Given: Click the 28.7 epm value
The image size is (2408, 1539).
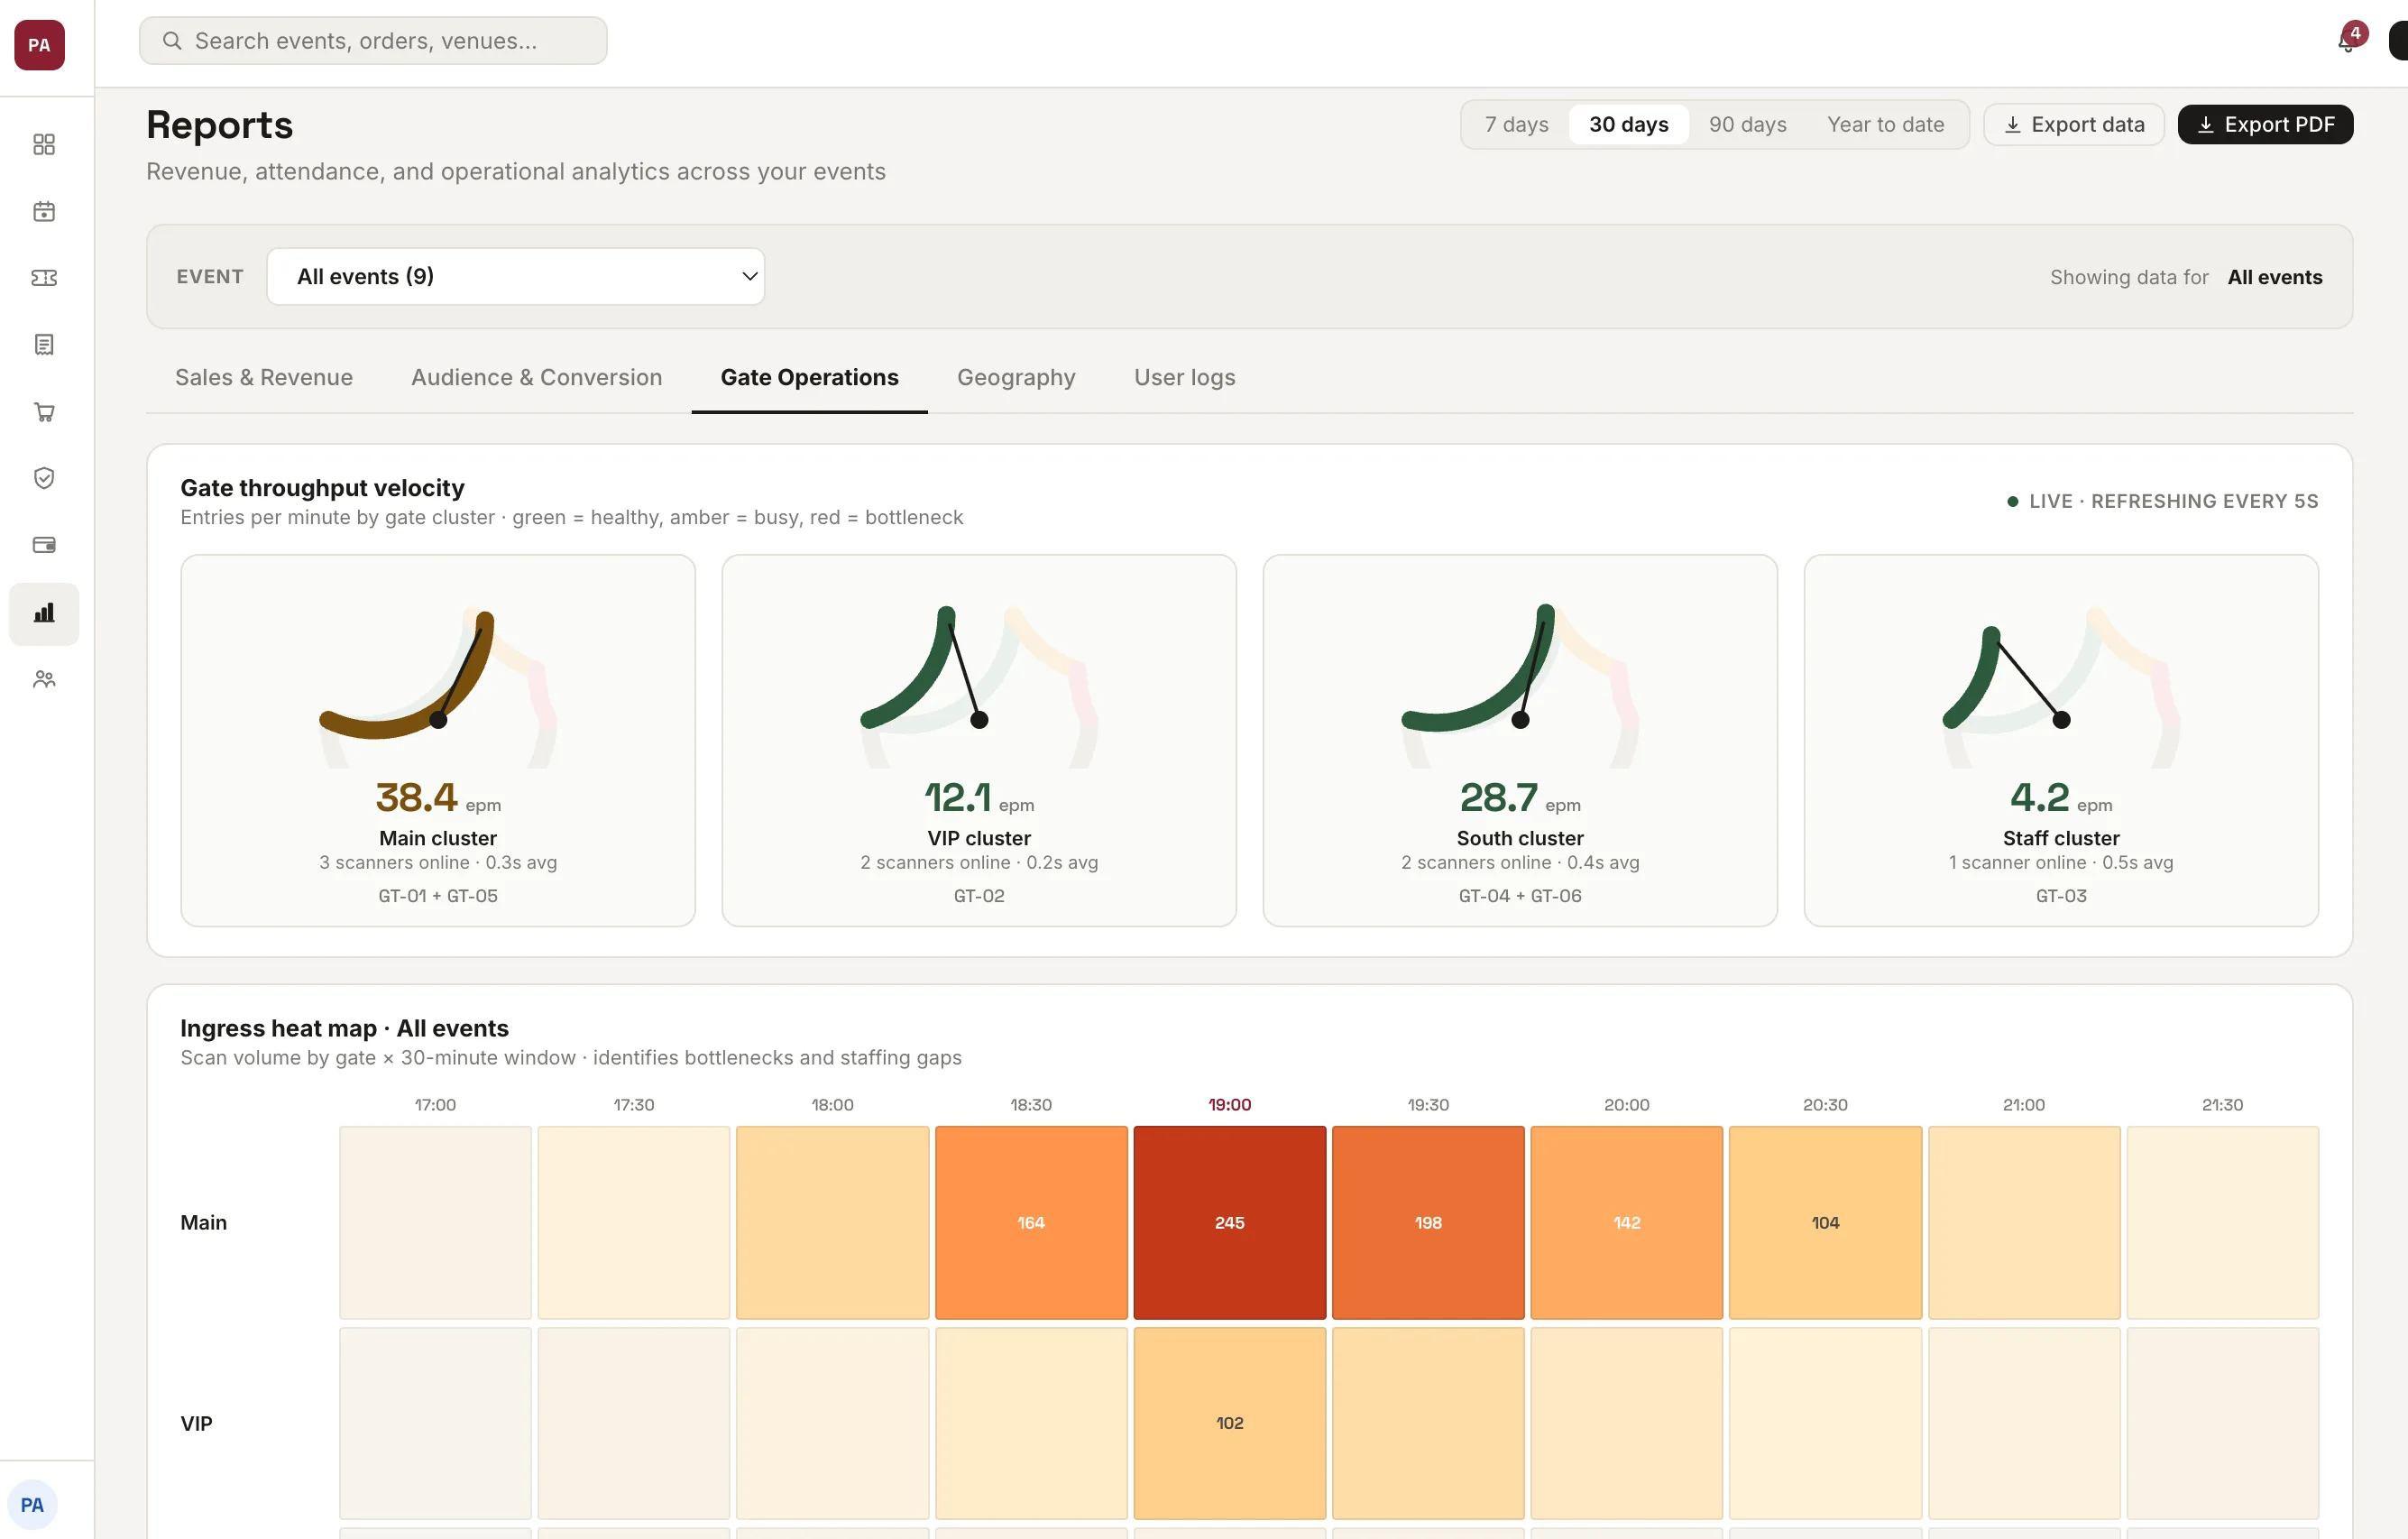Looking at the screenshot, I should (1520, 797).
